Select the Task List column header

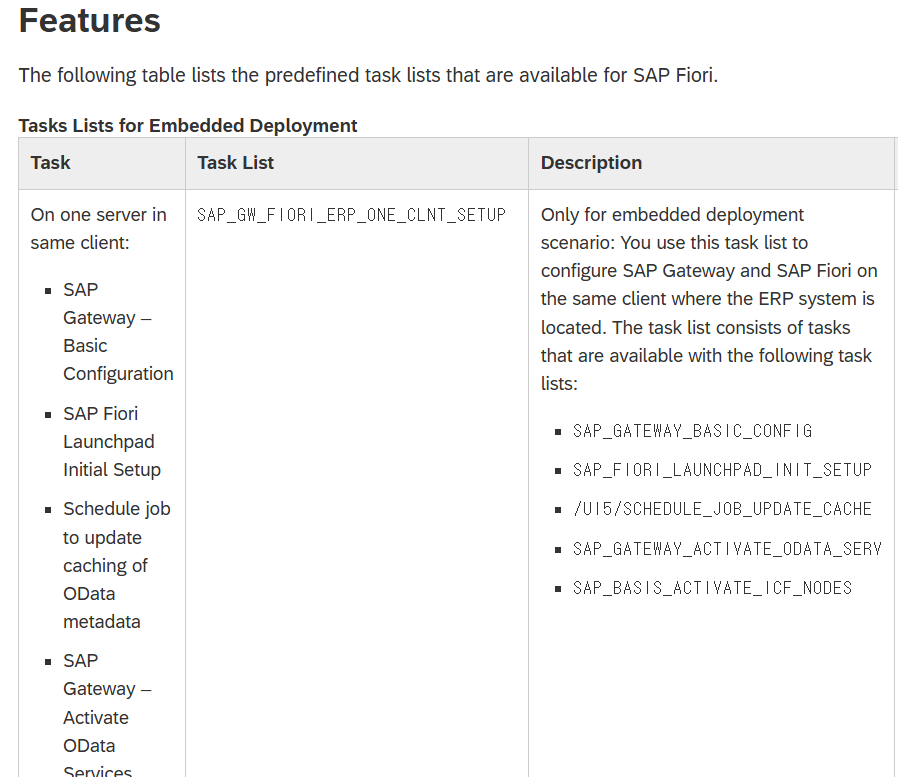(x=236, y=163)
